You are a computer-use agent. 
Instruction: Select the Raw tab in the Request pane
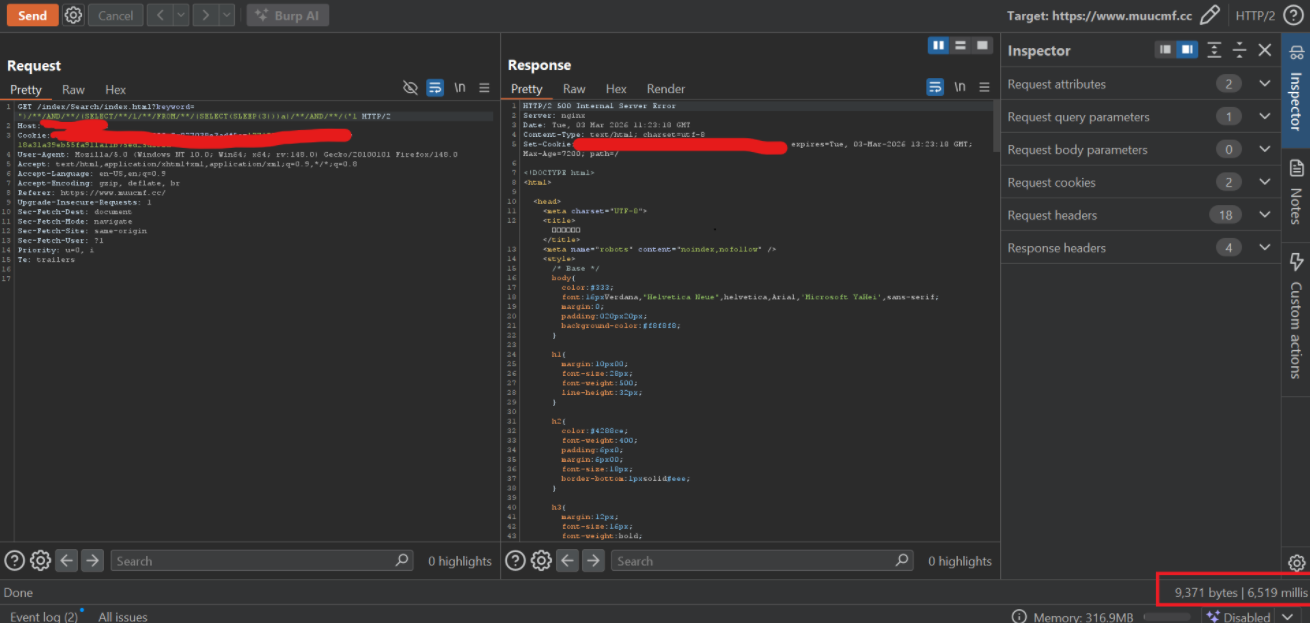(73, 90)
